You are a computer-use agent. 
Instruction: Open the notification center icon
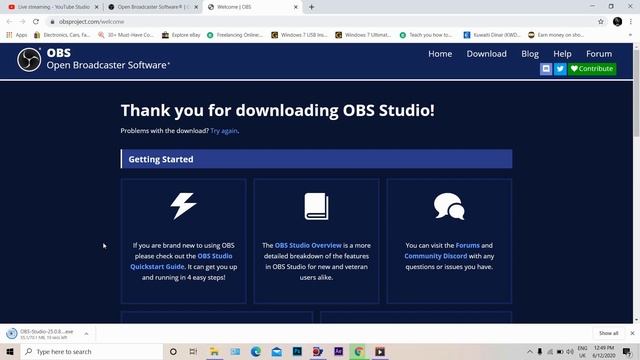click(627, 351)
